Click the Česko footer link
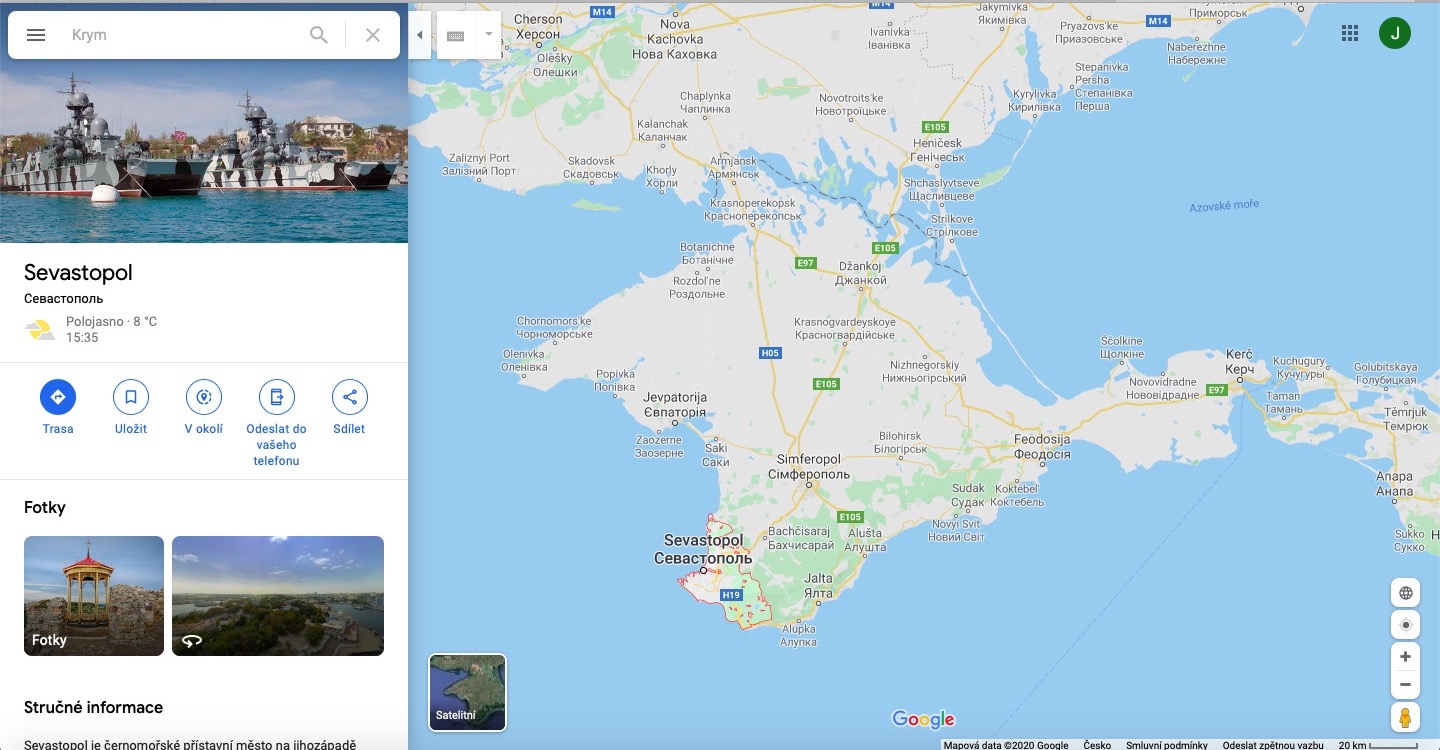Screen dimensions: 1440x750 pyautogui.click(x=1097, y=745)
